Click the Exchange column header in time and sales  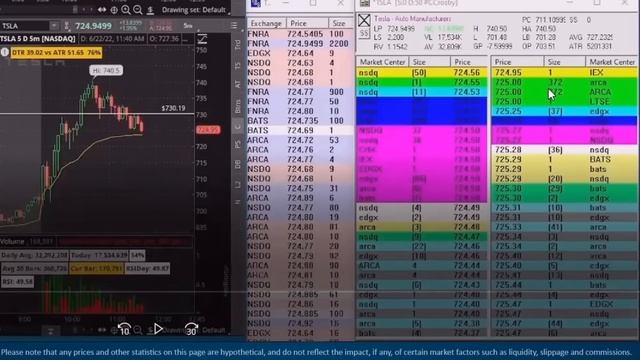(x=266, y=23)
